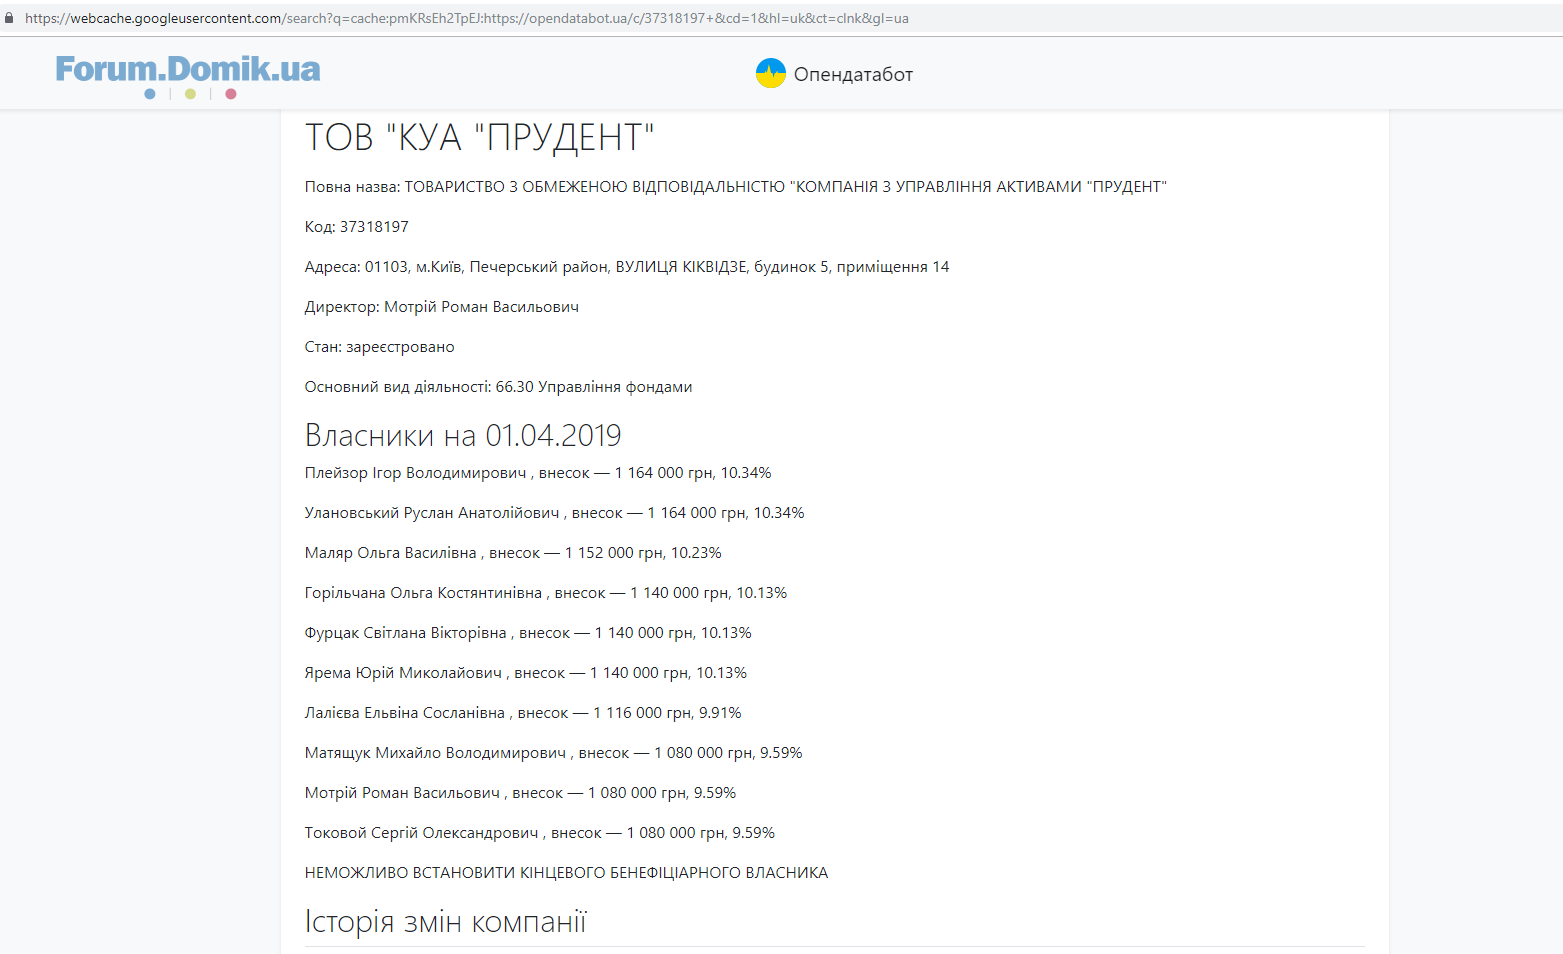Click owner row Матящук Михайло Володимирович
Image resolution: width=1563 pixels, height=954 pixels.
[554, 753]
